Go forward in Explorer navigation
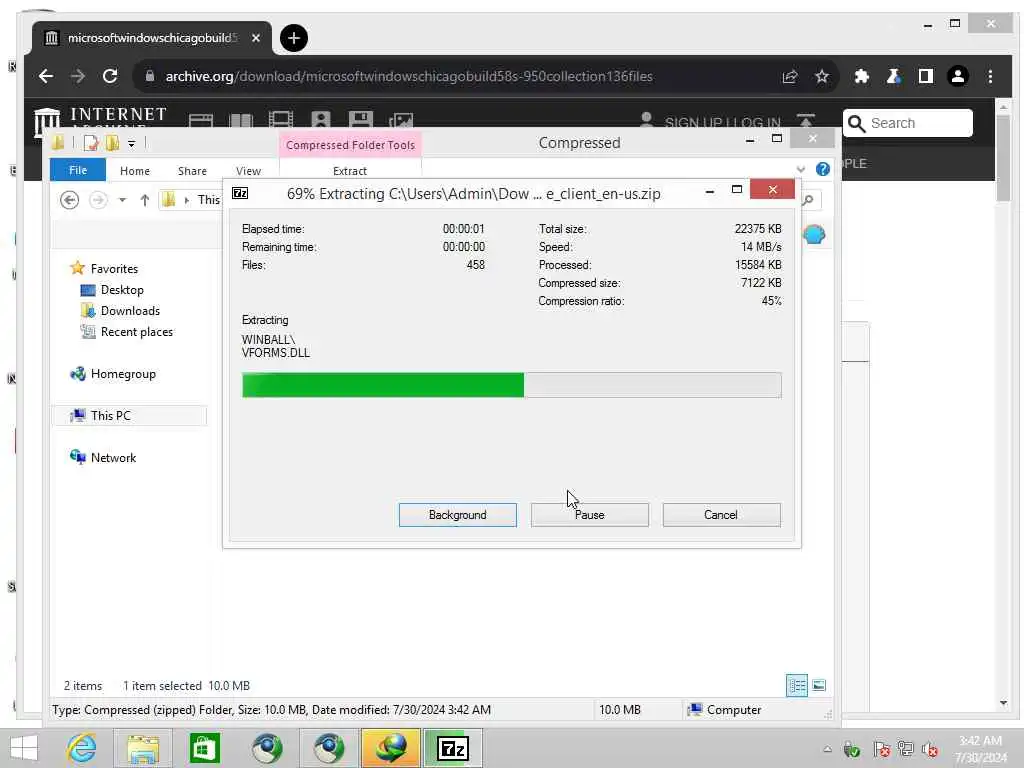Screen dimensions: 1024x768 point(98,199)
